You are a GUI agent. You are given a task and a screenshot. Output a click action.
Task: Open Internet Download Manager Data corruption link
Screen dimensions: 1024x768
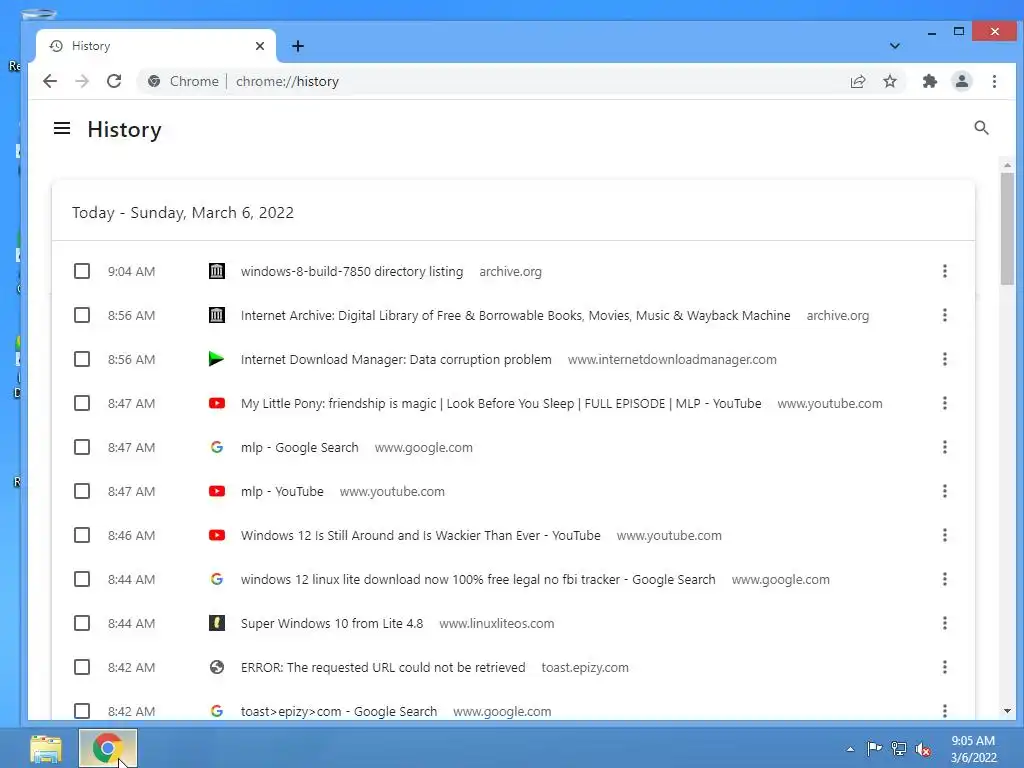[396, 359]
